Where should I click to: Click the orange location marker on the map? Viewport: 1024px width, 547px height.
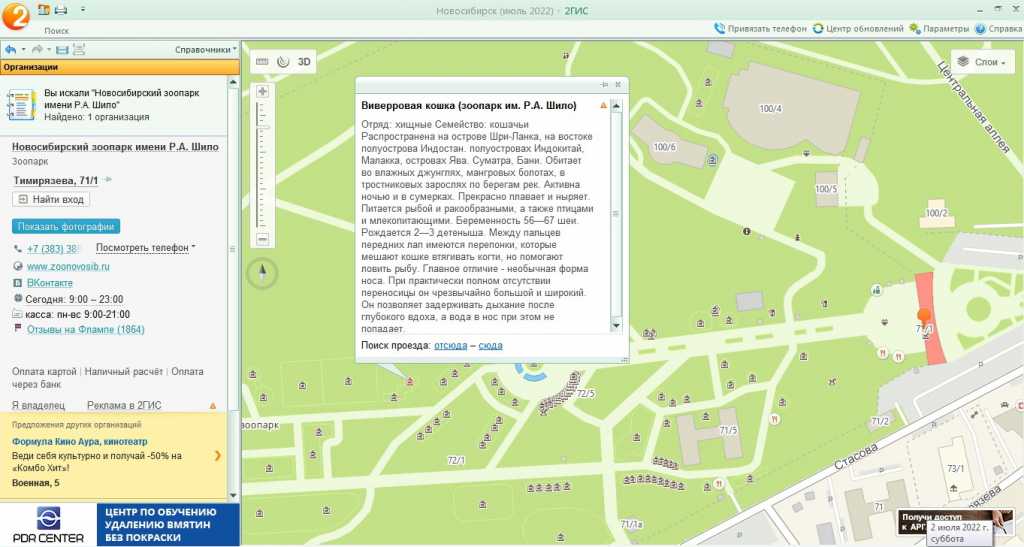tap(923, 316)
